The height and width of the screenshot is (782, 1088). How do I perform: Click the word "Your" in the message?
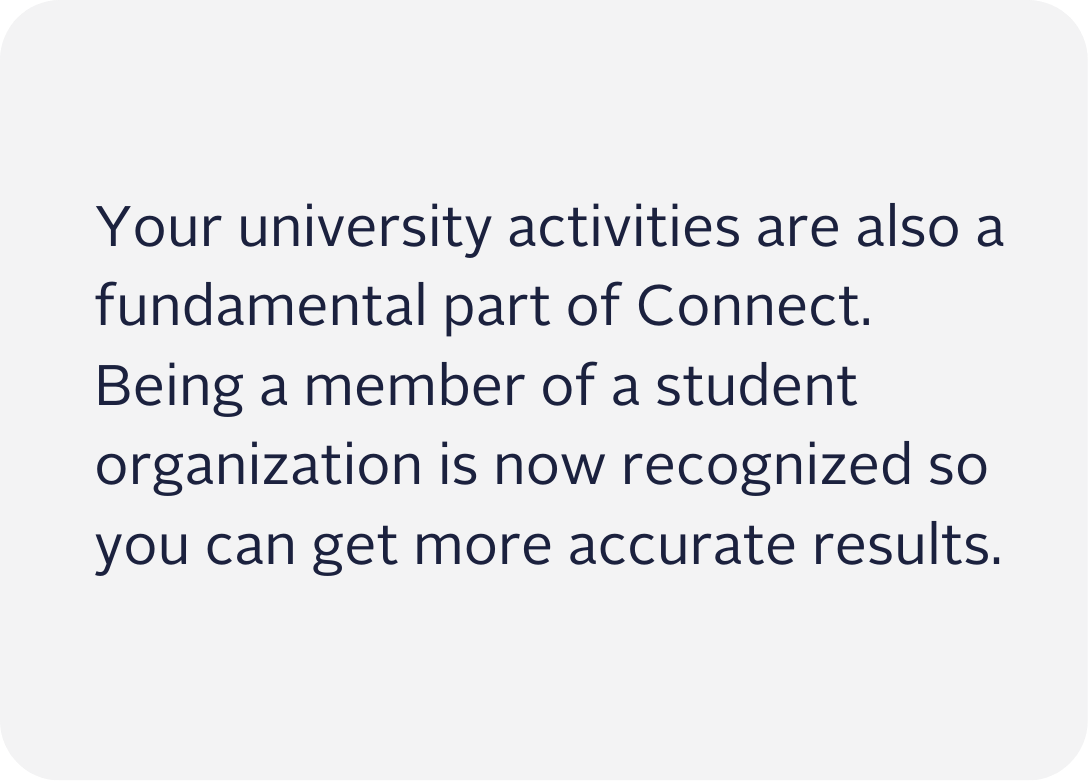tap(158, 227)
